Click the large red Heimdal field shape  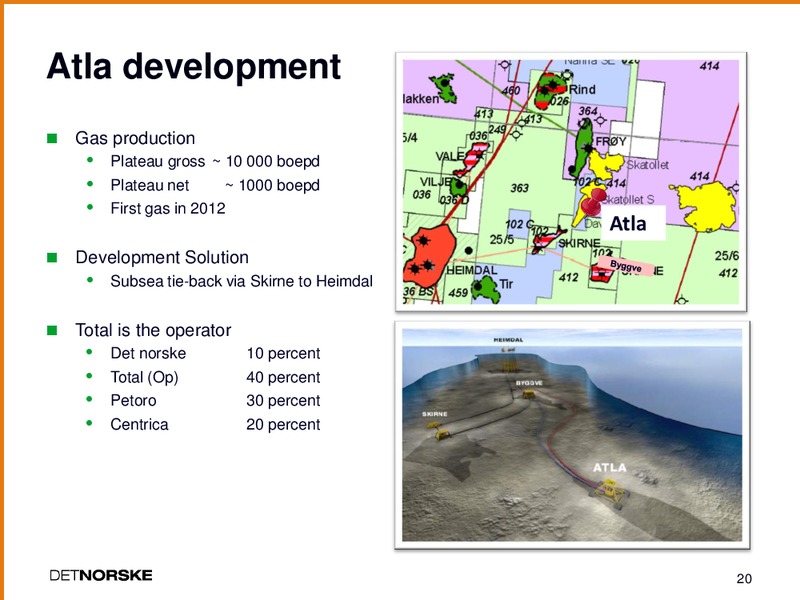(x=429, y=254)
